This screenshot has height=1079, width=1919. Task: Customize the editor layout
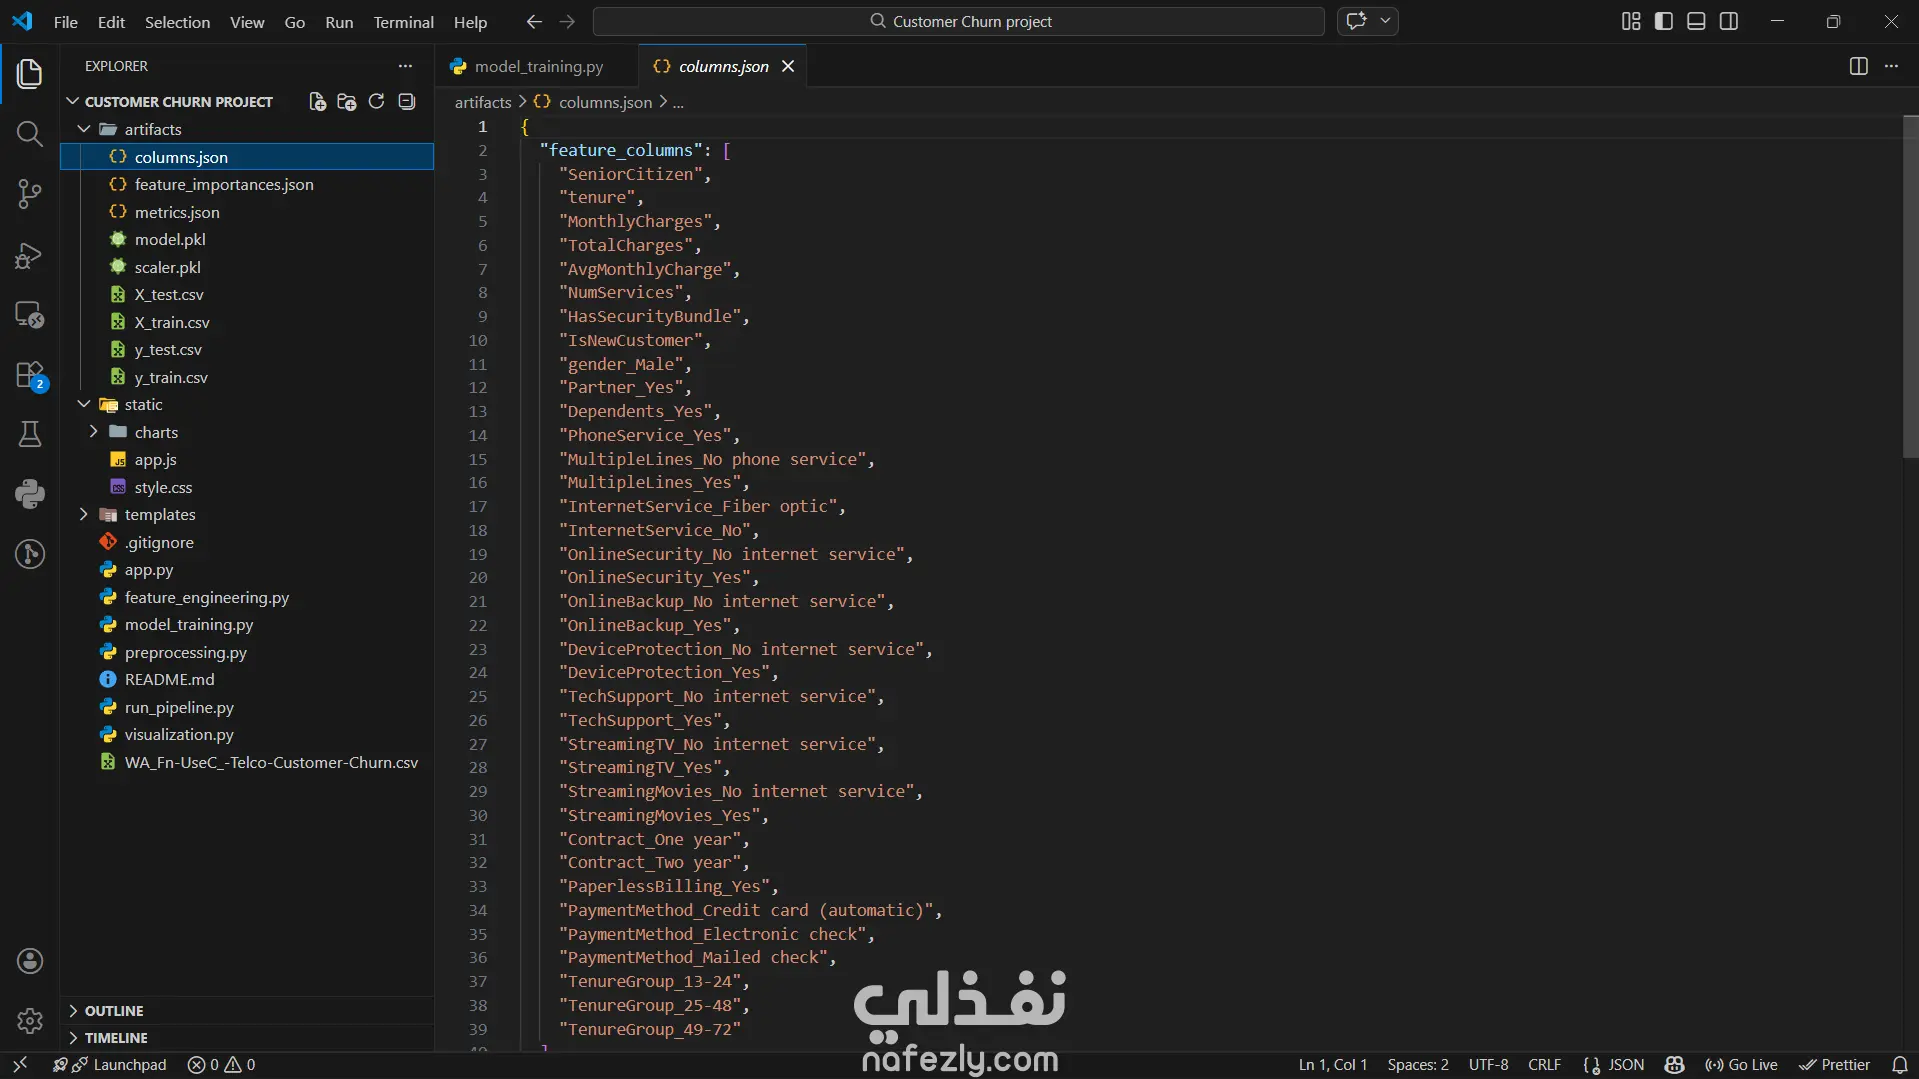click(x=1631, y=22)
